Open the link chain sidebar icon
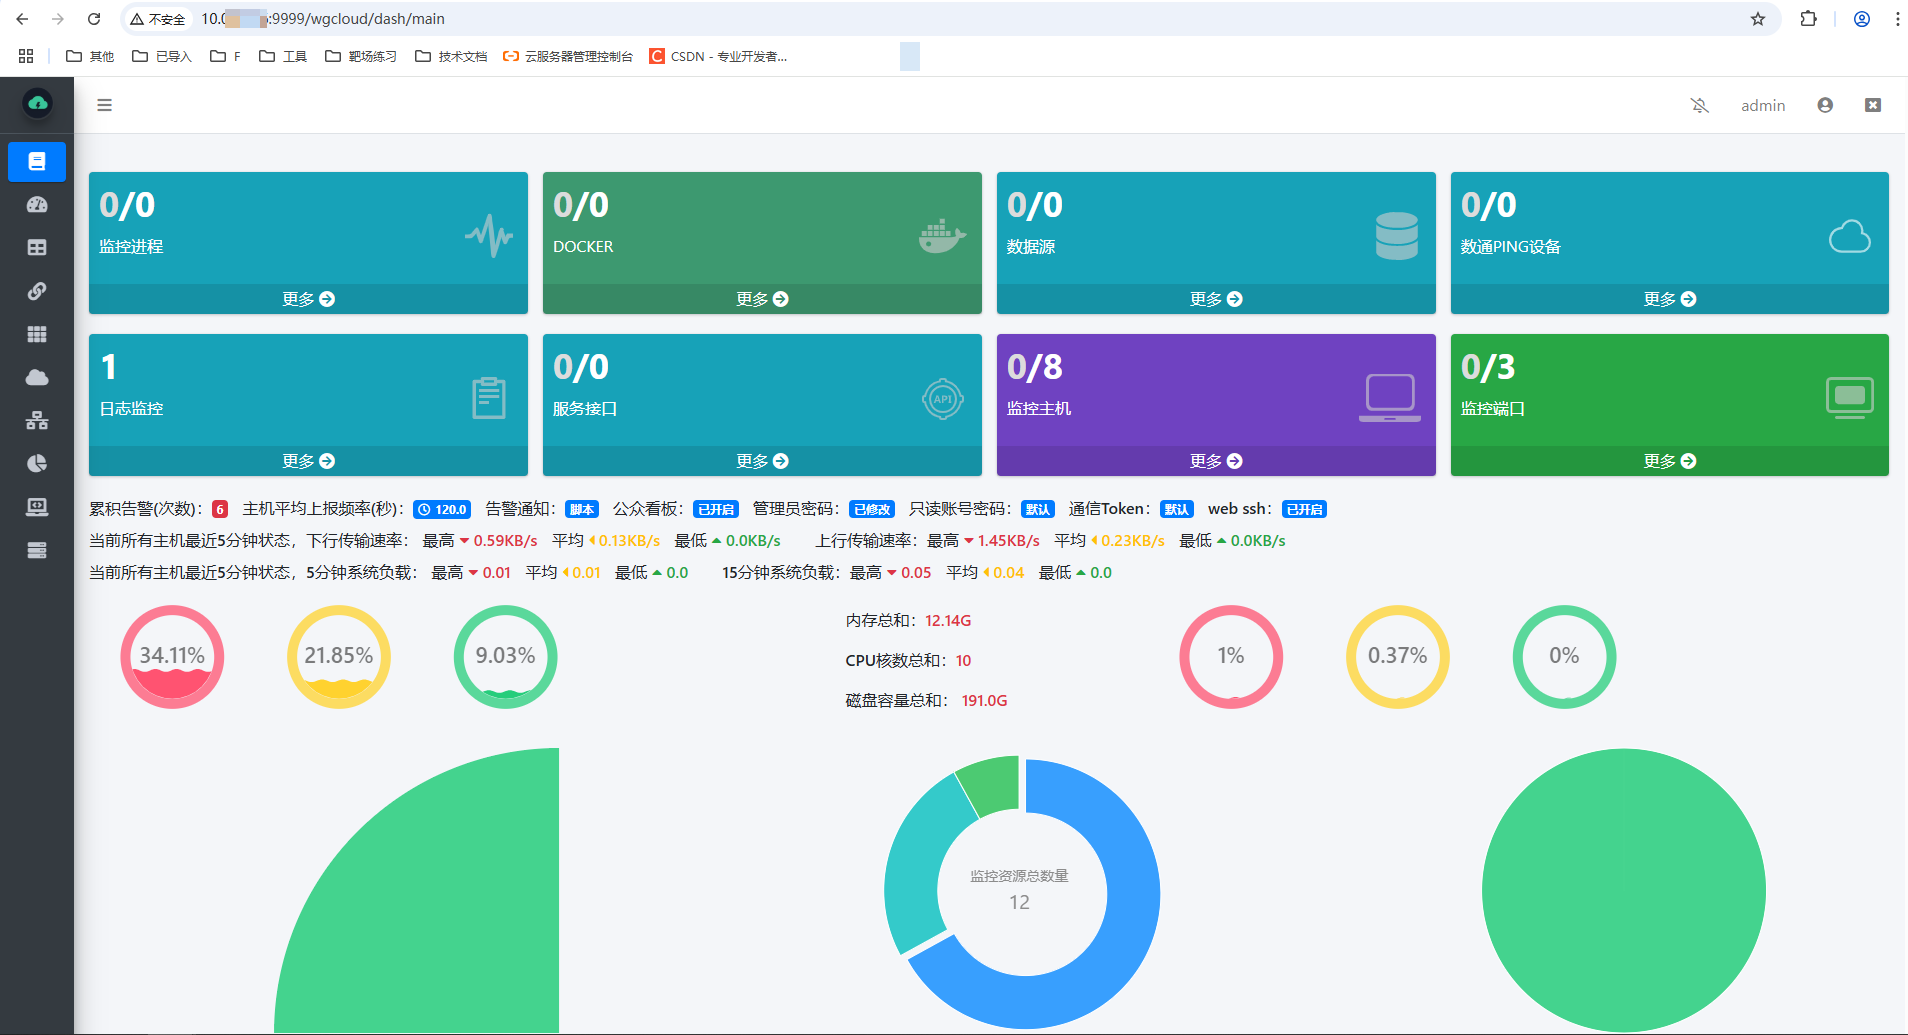This screenshot has width=1908, height=1035. (37, 291)
